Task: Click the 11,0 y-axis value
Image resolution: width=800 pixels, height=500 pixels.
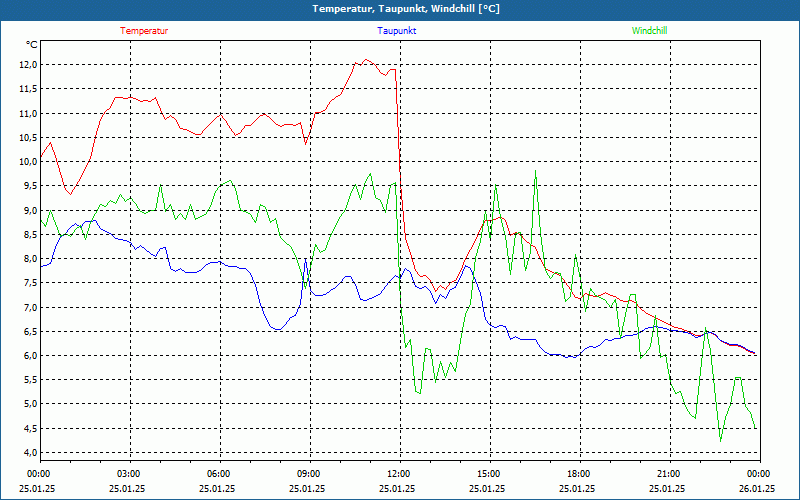Action: (x=29, y=113)
